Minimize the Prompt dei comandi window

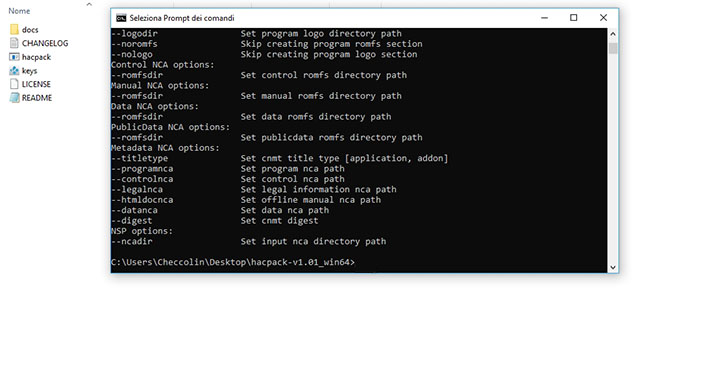click(x=544, y=18)
